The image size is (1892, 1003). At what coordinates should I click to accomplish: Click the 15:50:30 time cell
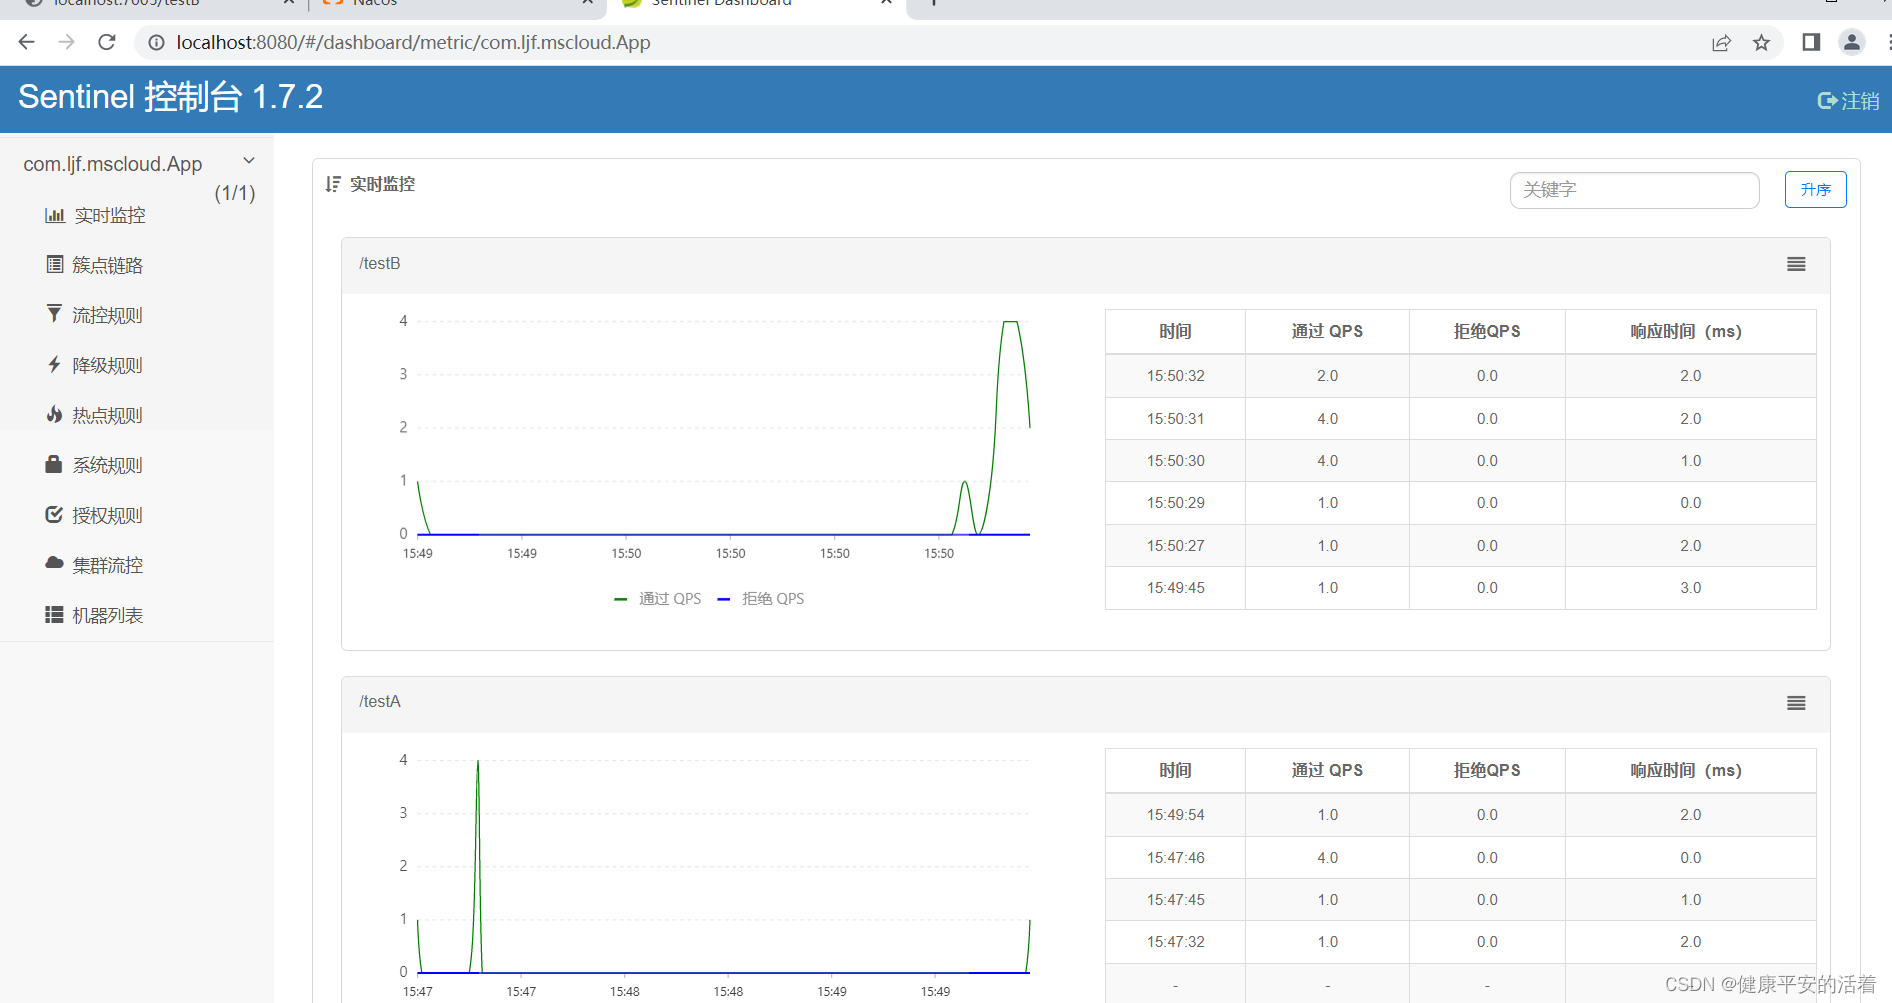(x=1175, y=461)
